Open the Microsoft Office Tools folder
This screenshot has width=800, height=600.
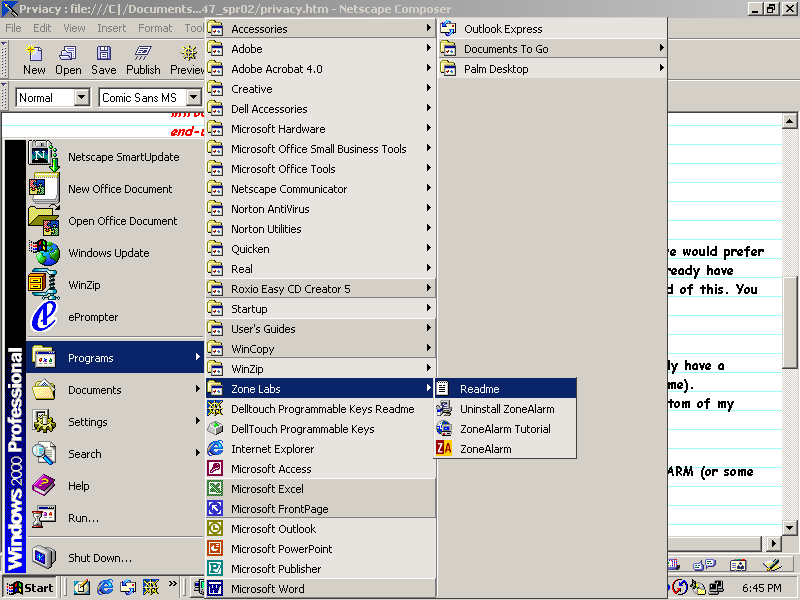pos(321,169)
